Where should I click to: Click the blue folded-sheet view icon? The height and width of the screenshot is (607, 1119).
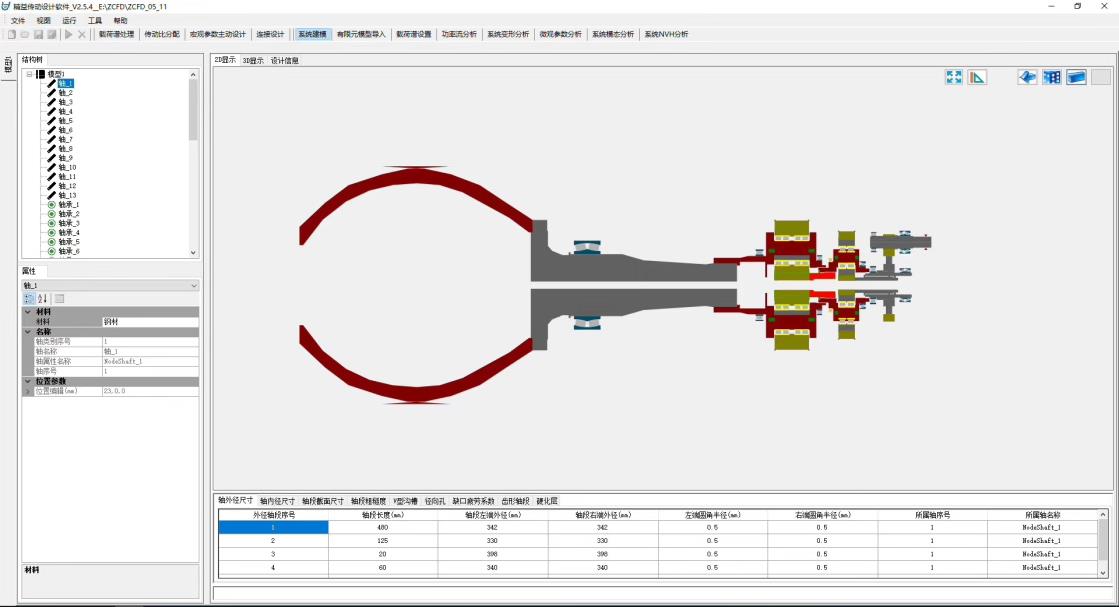pos(1027,77)
